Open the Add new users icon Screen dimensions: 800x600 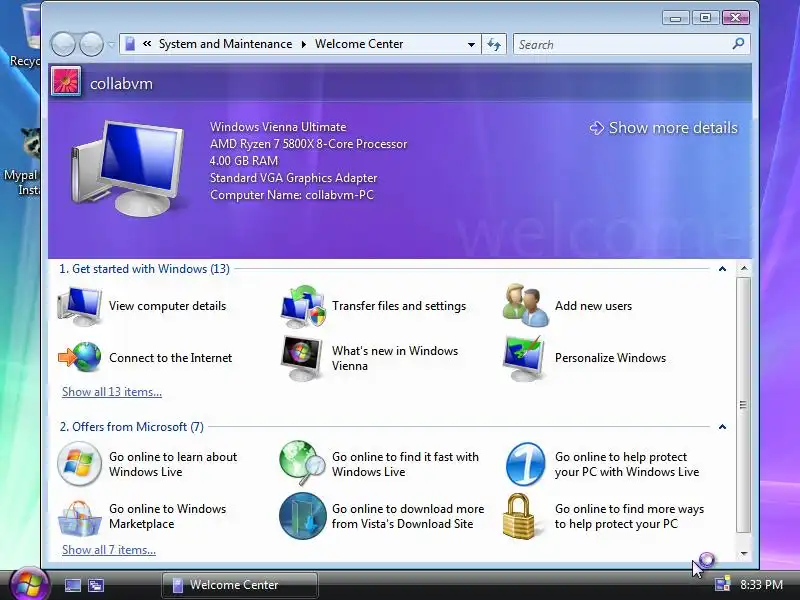click(x=526, y=306)
